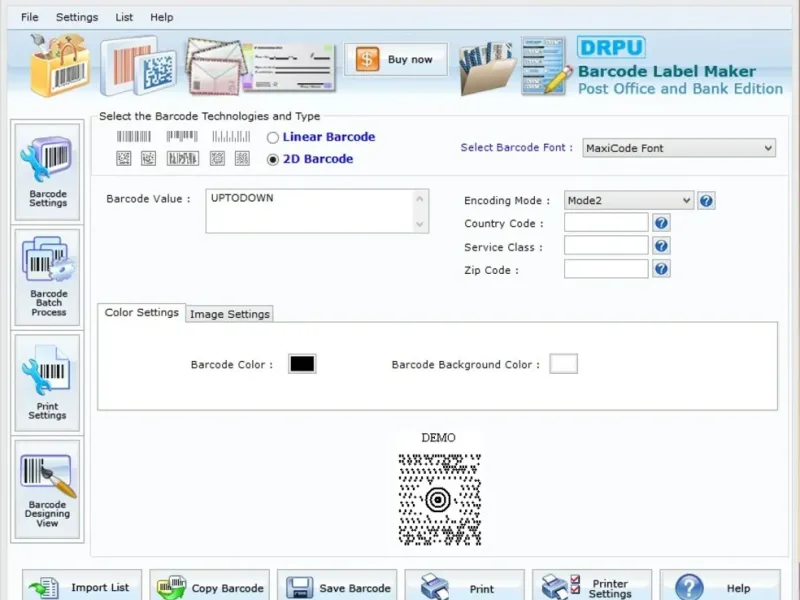This screenshot has width=800, height=600.
Task: Open help for Country Code
Action: [x=661, y=223]
